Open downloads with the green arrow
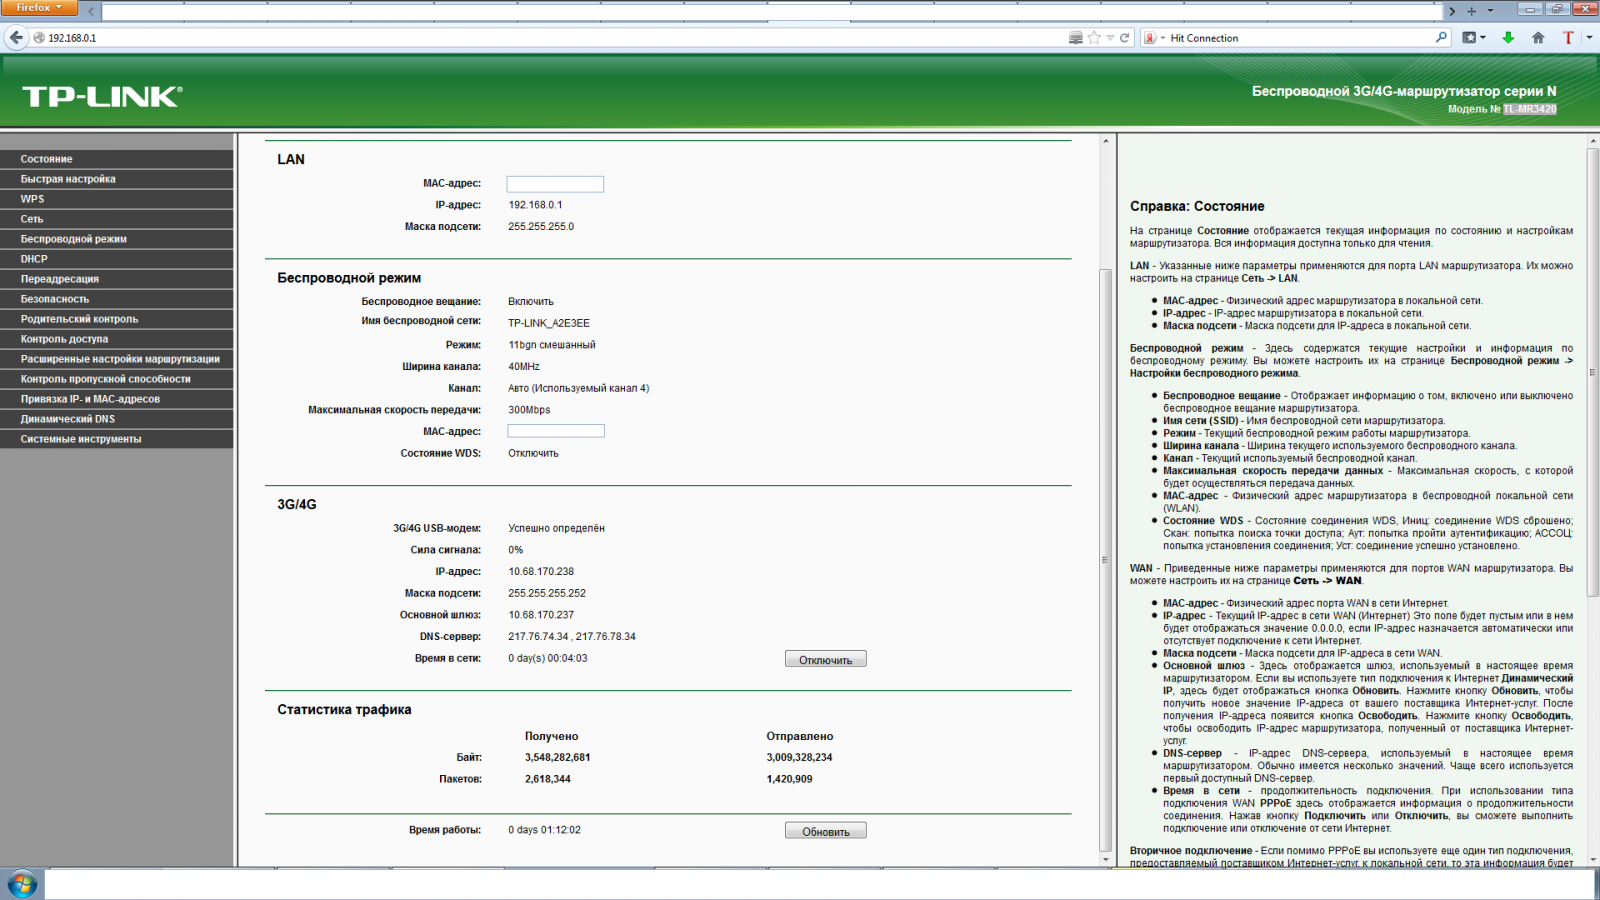This screenshot has width=1600, height=900. coord(1508,38)
